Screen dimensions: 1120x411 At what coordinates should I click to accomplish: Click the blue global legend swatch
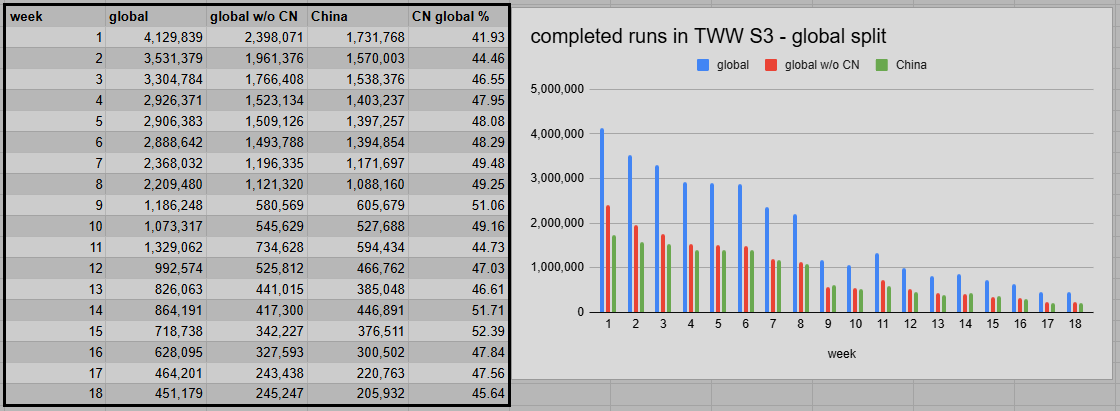point(703,65)
